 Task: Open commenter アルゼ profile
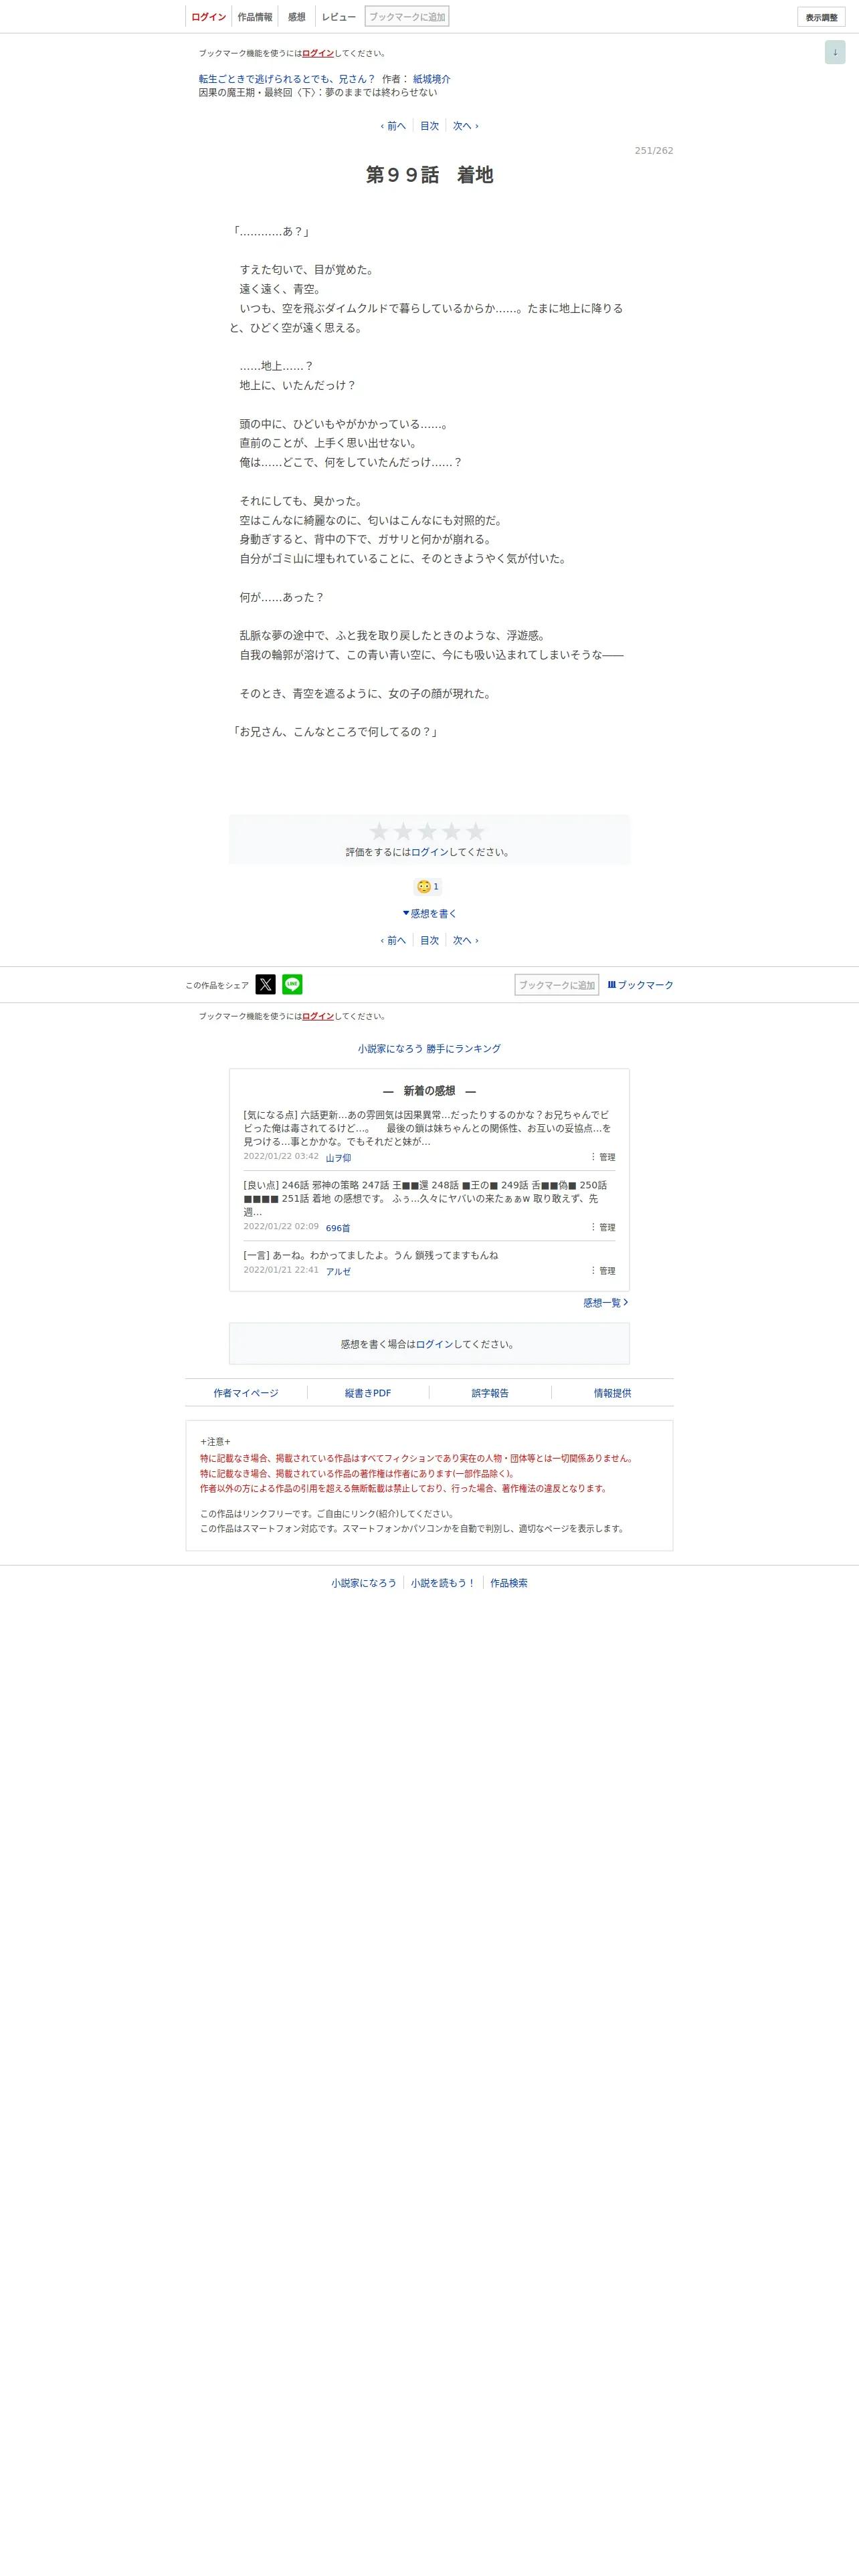coord(338,1272)
